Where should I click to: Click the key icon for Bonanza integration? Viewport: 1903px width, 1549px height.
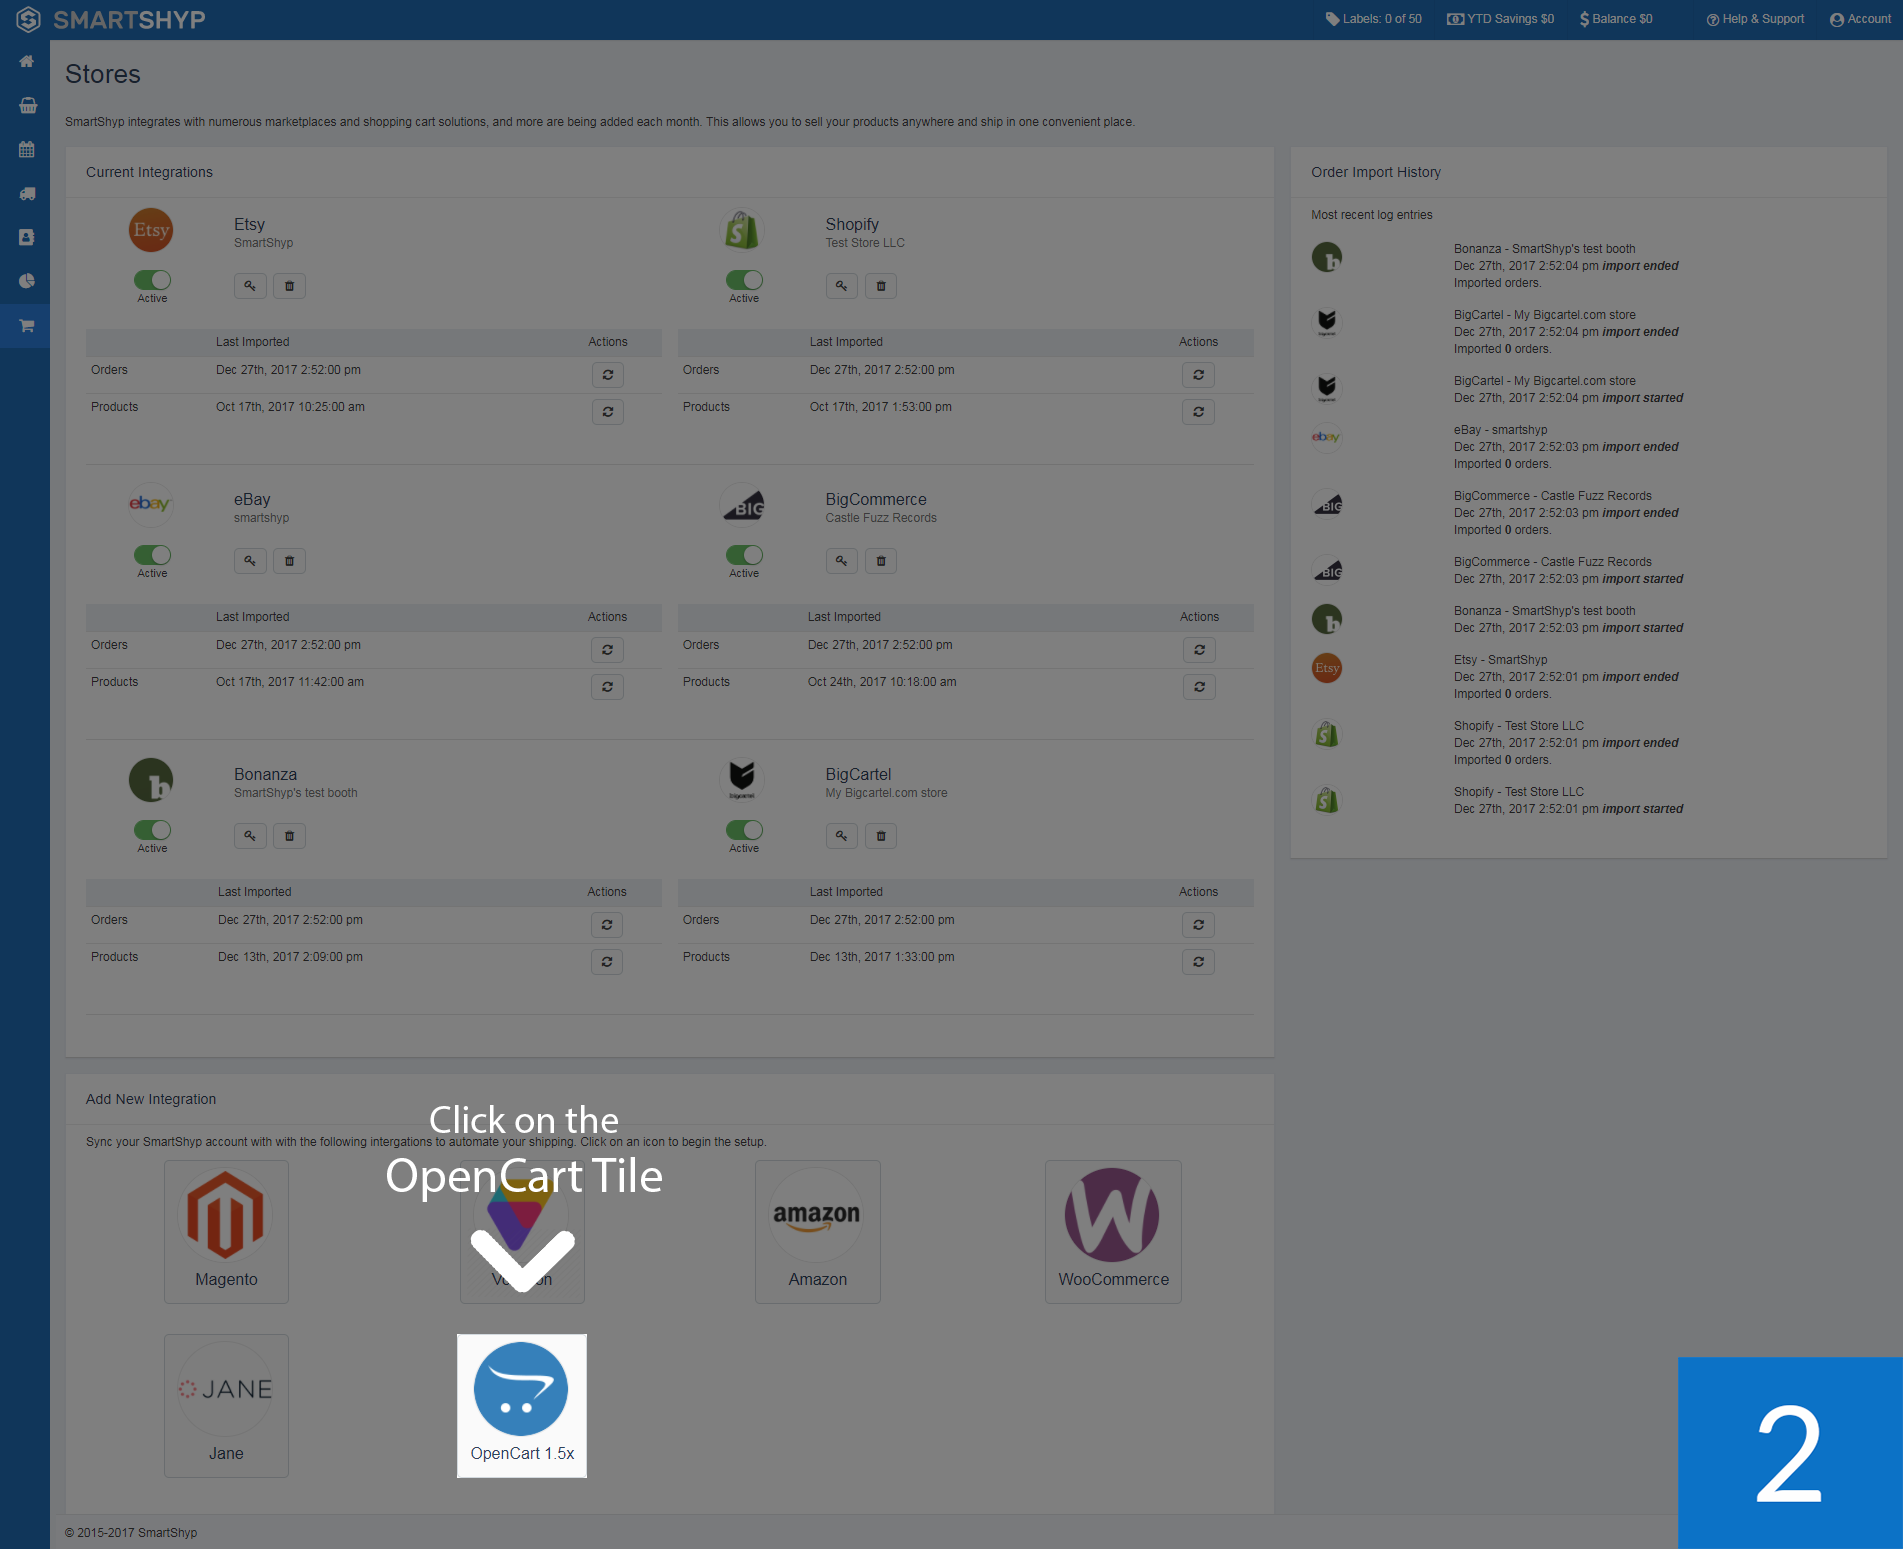(250, 836)
